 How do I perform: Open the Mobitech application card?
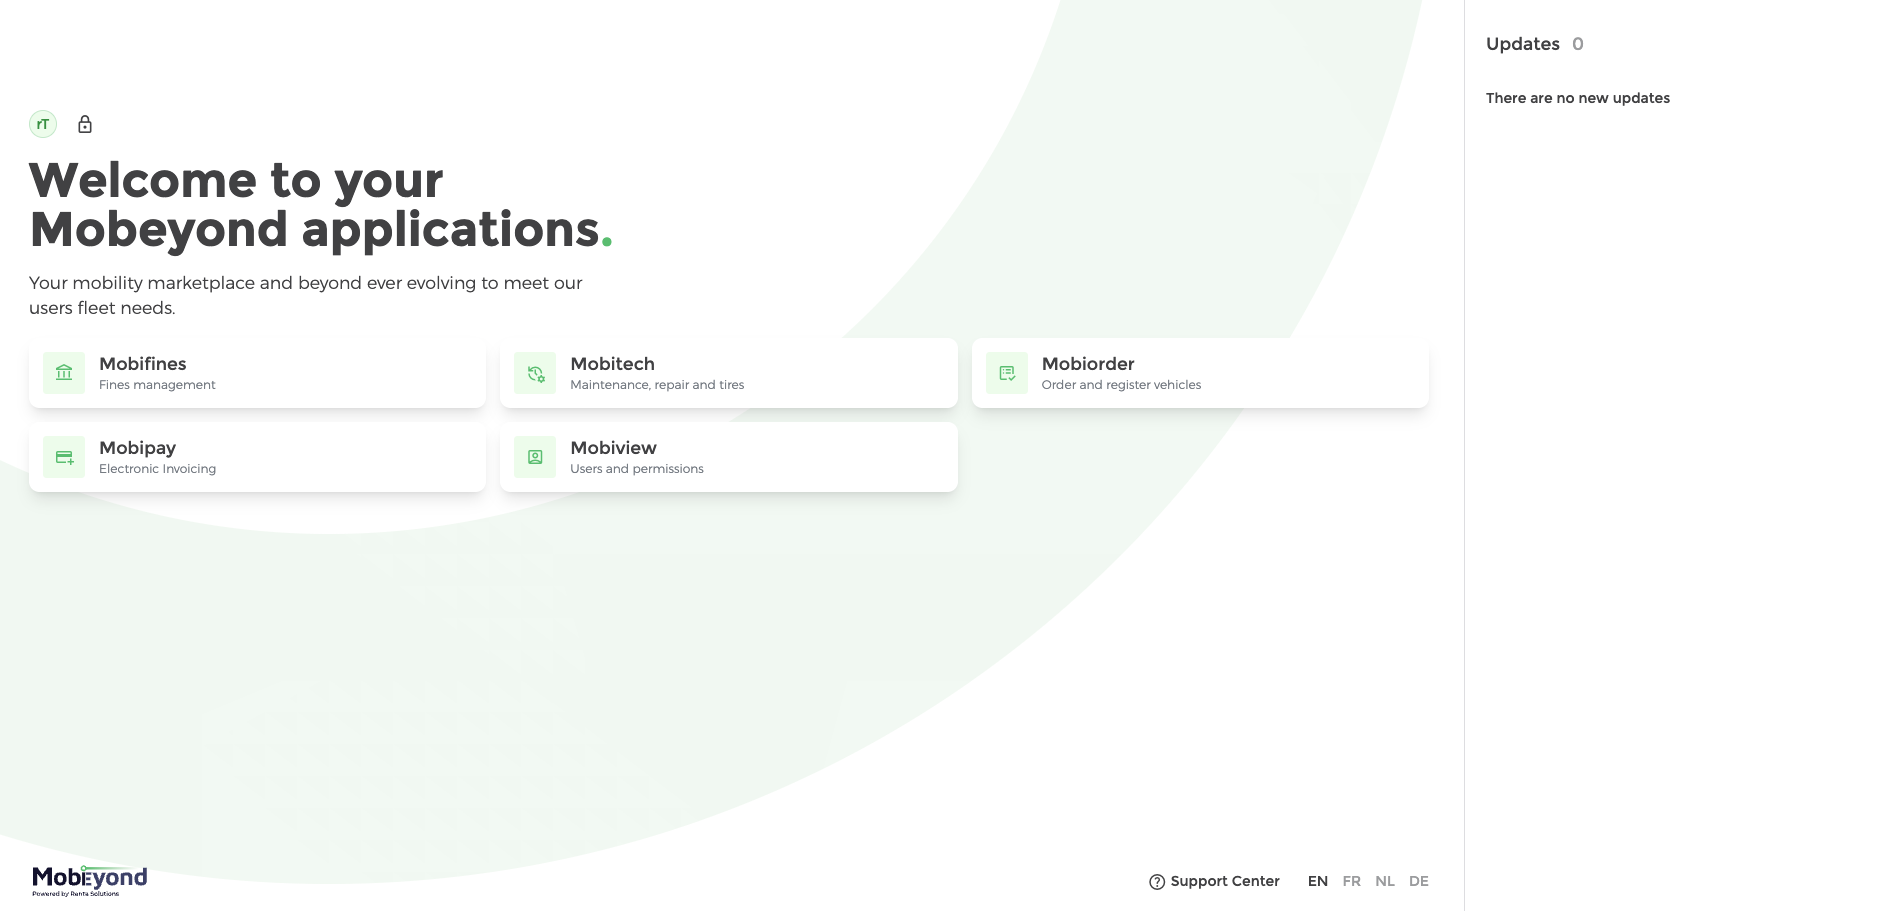pos(729,373)
